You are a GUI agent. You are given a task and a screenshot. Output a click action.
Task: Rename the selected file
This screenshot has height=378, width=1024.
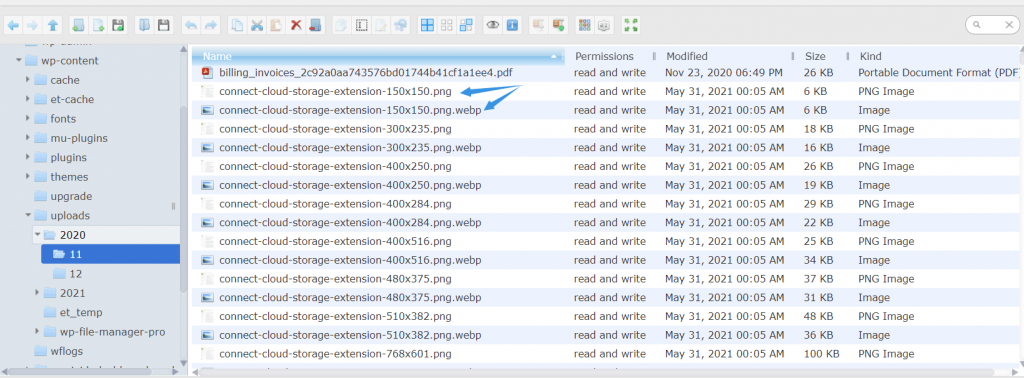(361, 25)
